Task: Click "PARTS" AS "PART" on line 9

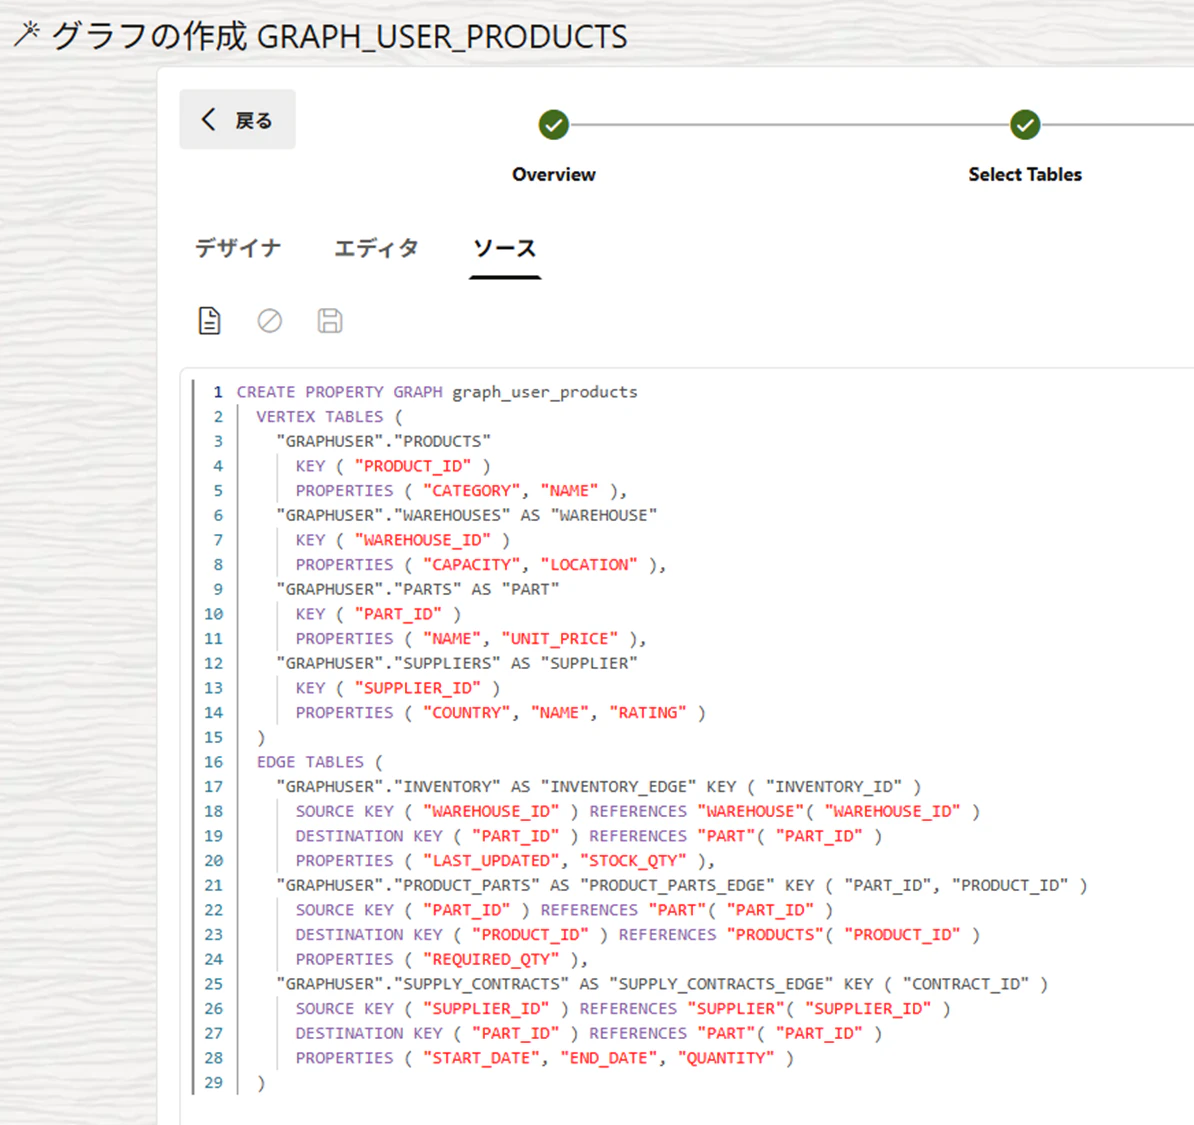Action: pyautogui.click(x=477, y=590)
